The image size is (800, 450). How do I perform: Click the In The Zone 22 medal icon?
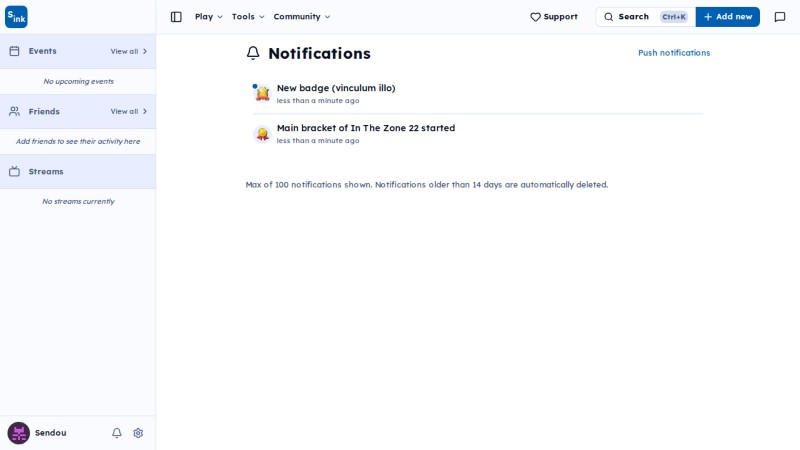[x=262, y=134]
